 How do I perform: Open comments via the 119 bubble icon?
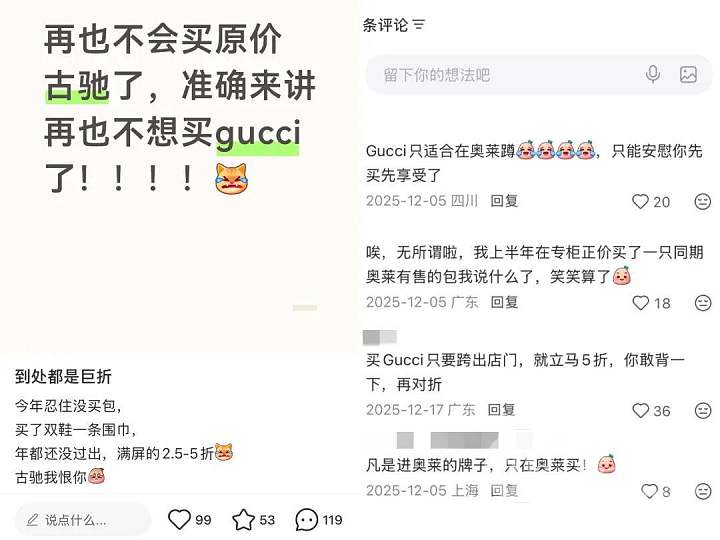coord(307,520)
